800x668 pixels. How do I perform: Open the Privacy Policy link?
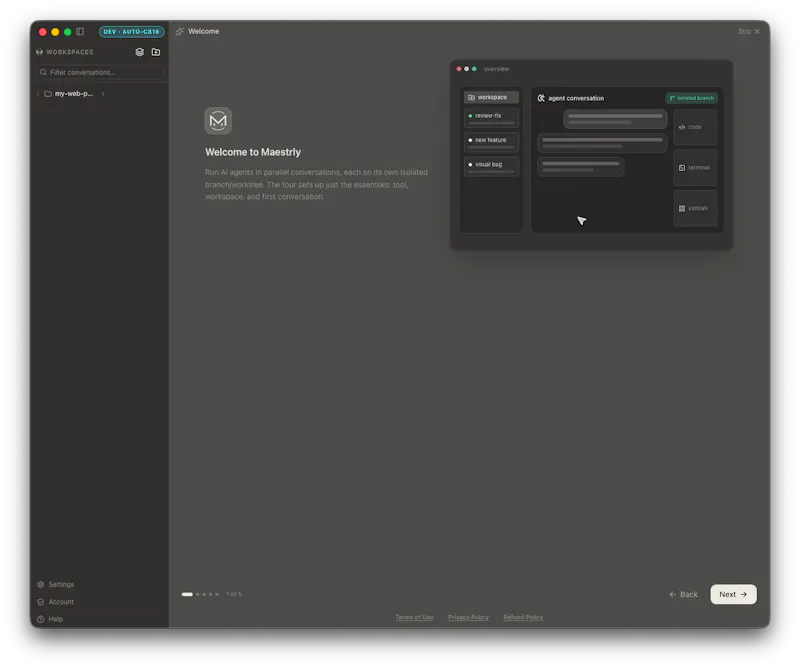click(x=468, y=617)
